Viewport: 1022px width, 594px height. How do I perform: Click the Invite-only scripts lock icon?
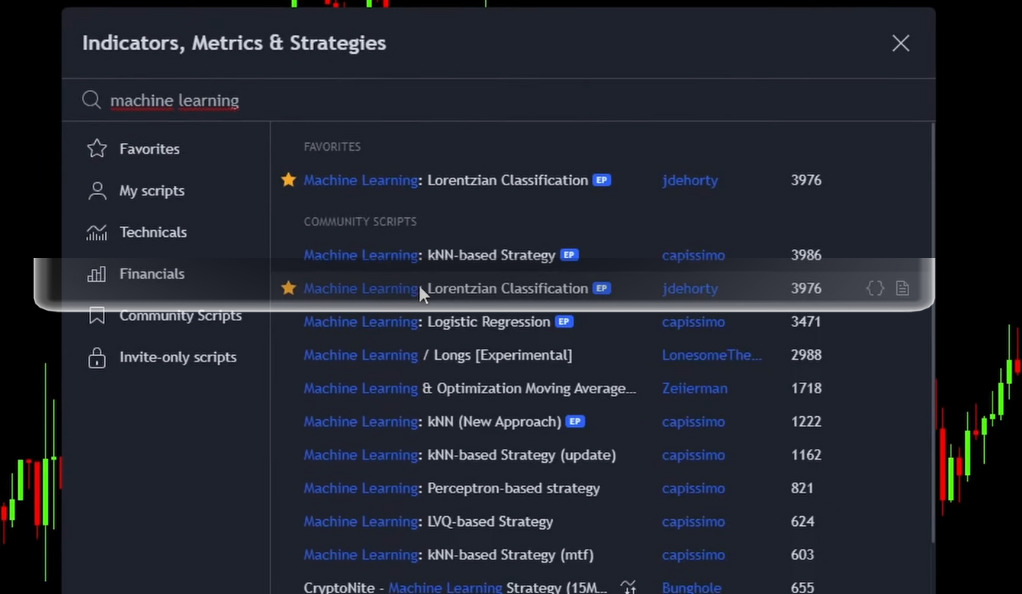pyautogui.click(x=96, y=357)
